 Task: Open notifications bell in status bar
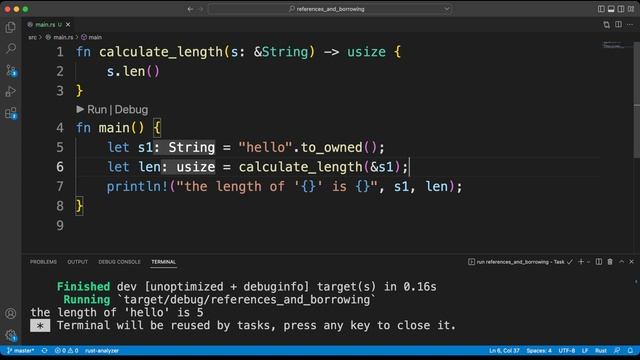click(630, 351)
